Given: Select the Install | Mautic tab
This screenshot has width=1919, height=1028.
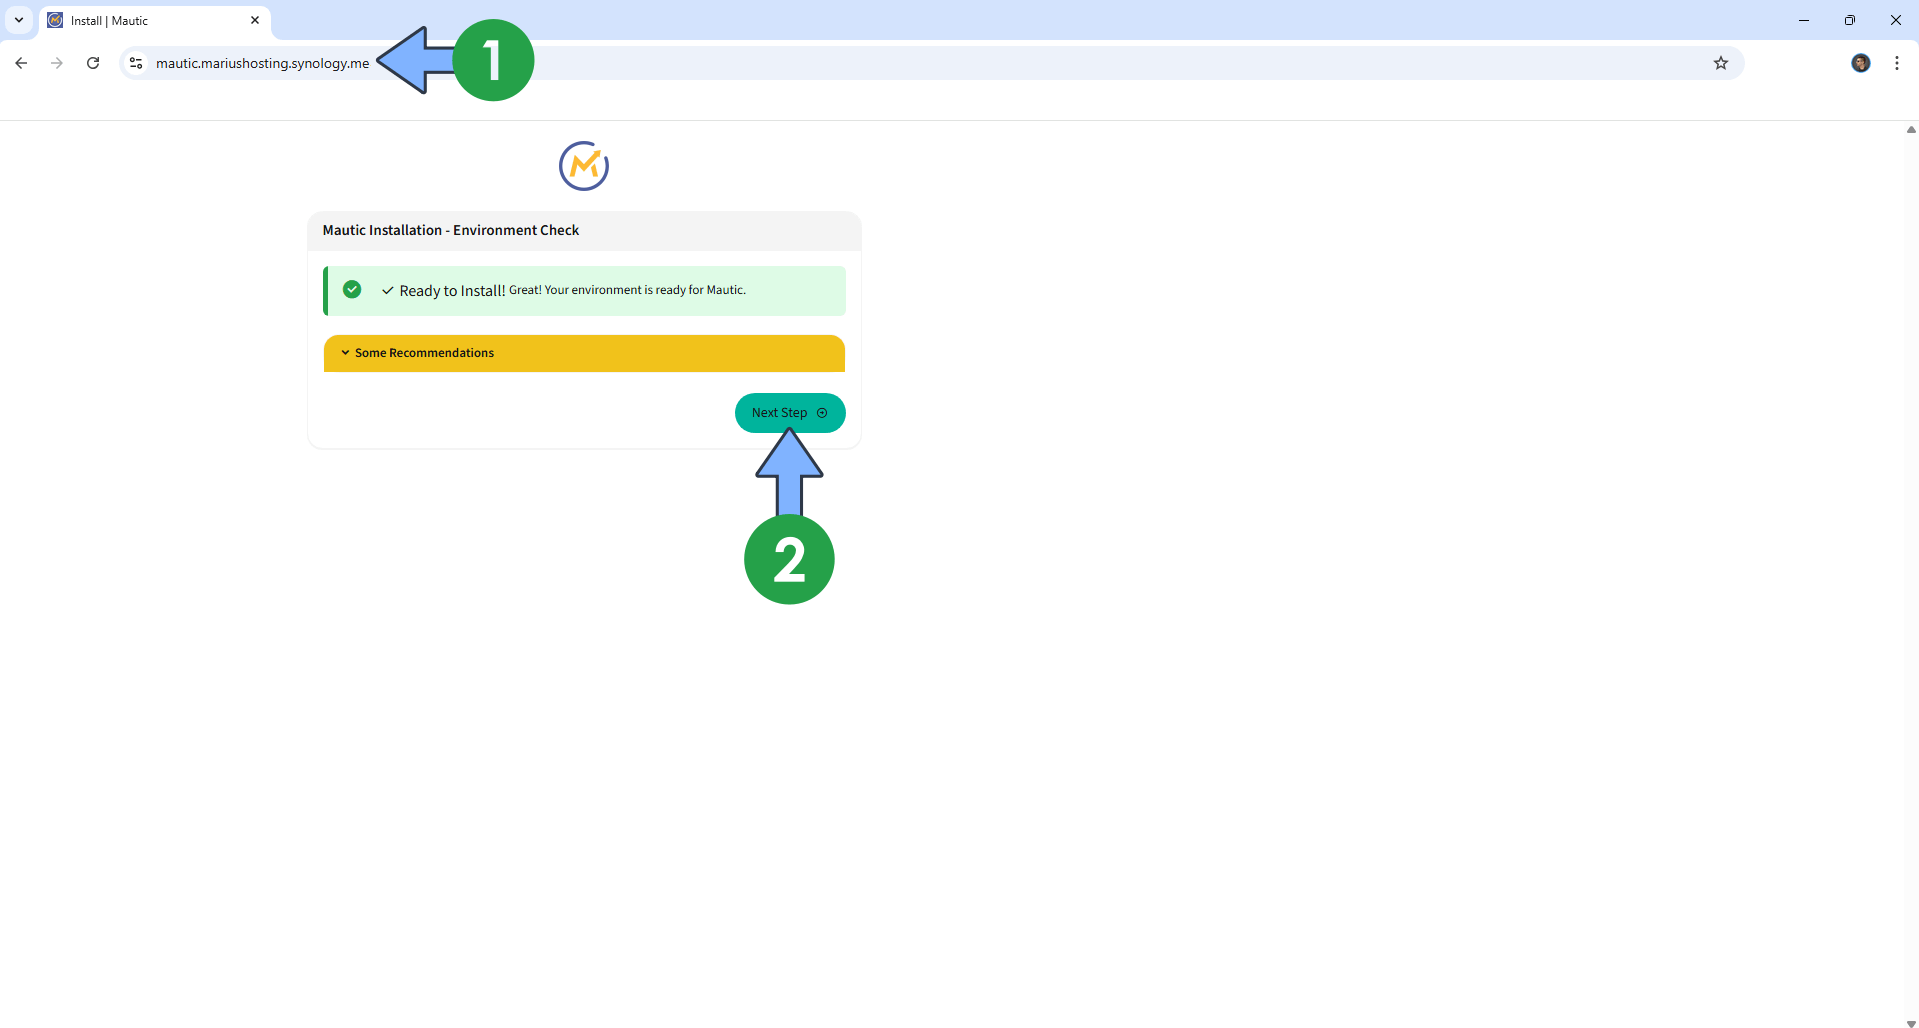Looking at the screenshot, I should click(155, 20).
